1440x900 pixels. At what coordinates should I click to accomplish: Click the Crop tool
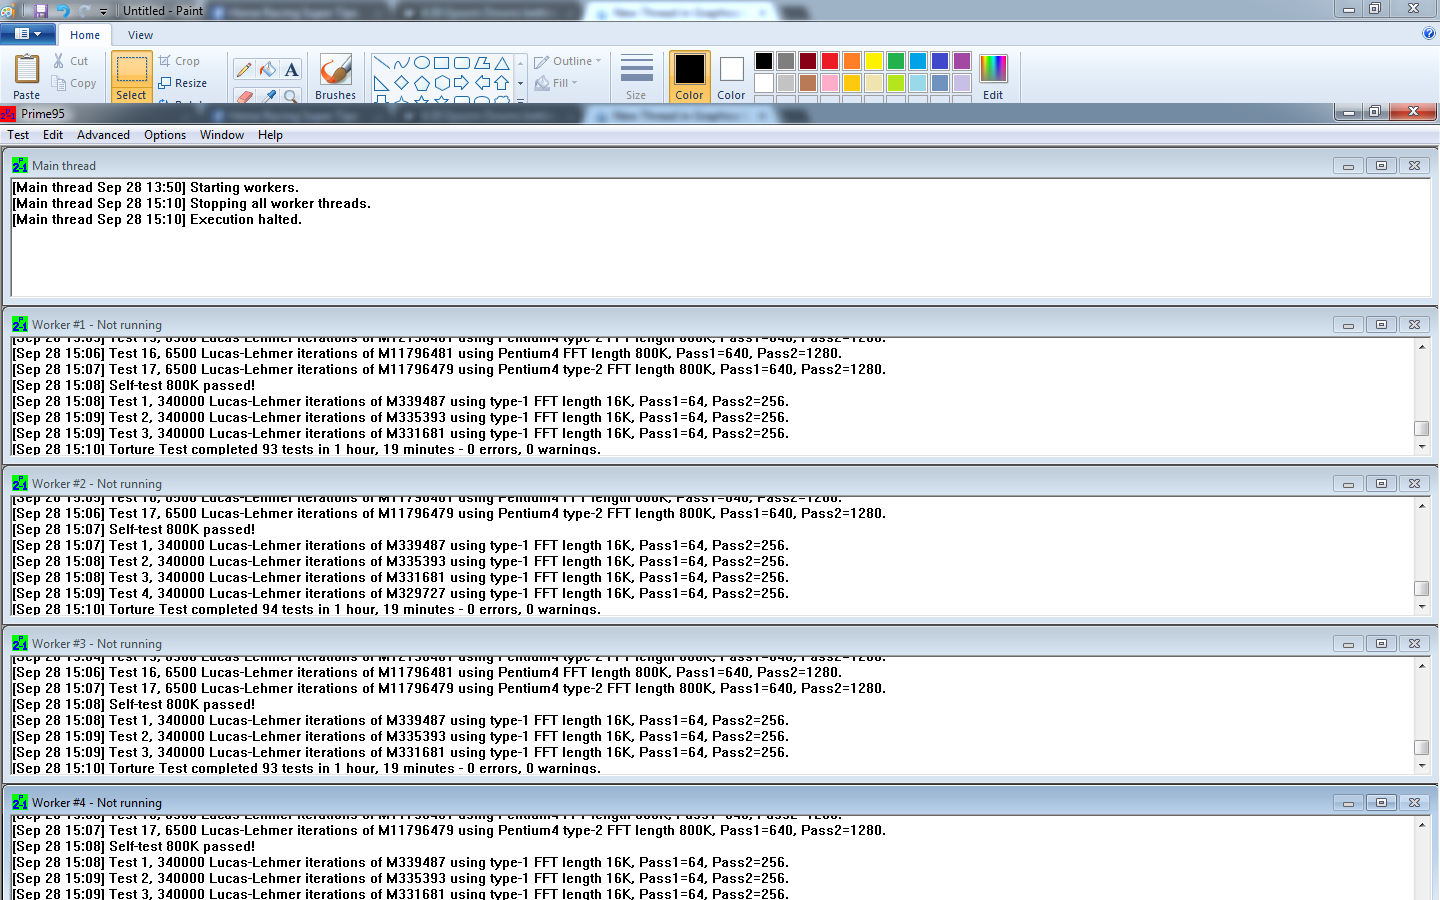coord(180,61)
